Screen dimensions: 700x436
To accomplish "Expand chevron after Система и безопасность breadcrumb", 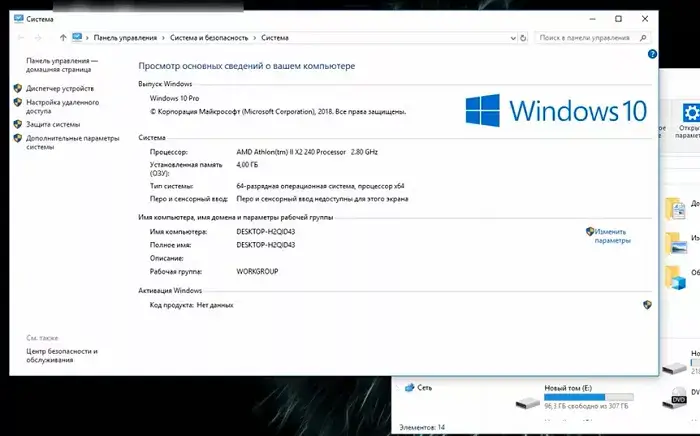I will pos(255,38).
